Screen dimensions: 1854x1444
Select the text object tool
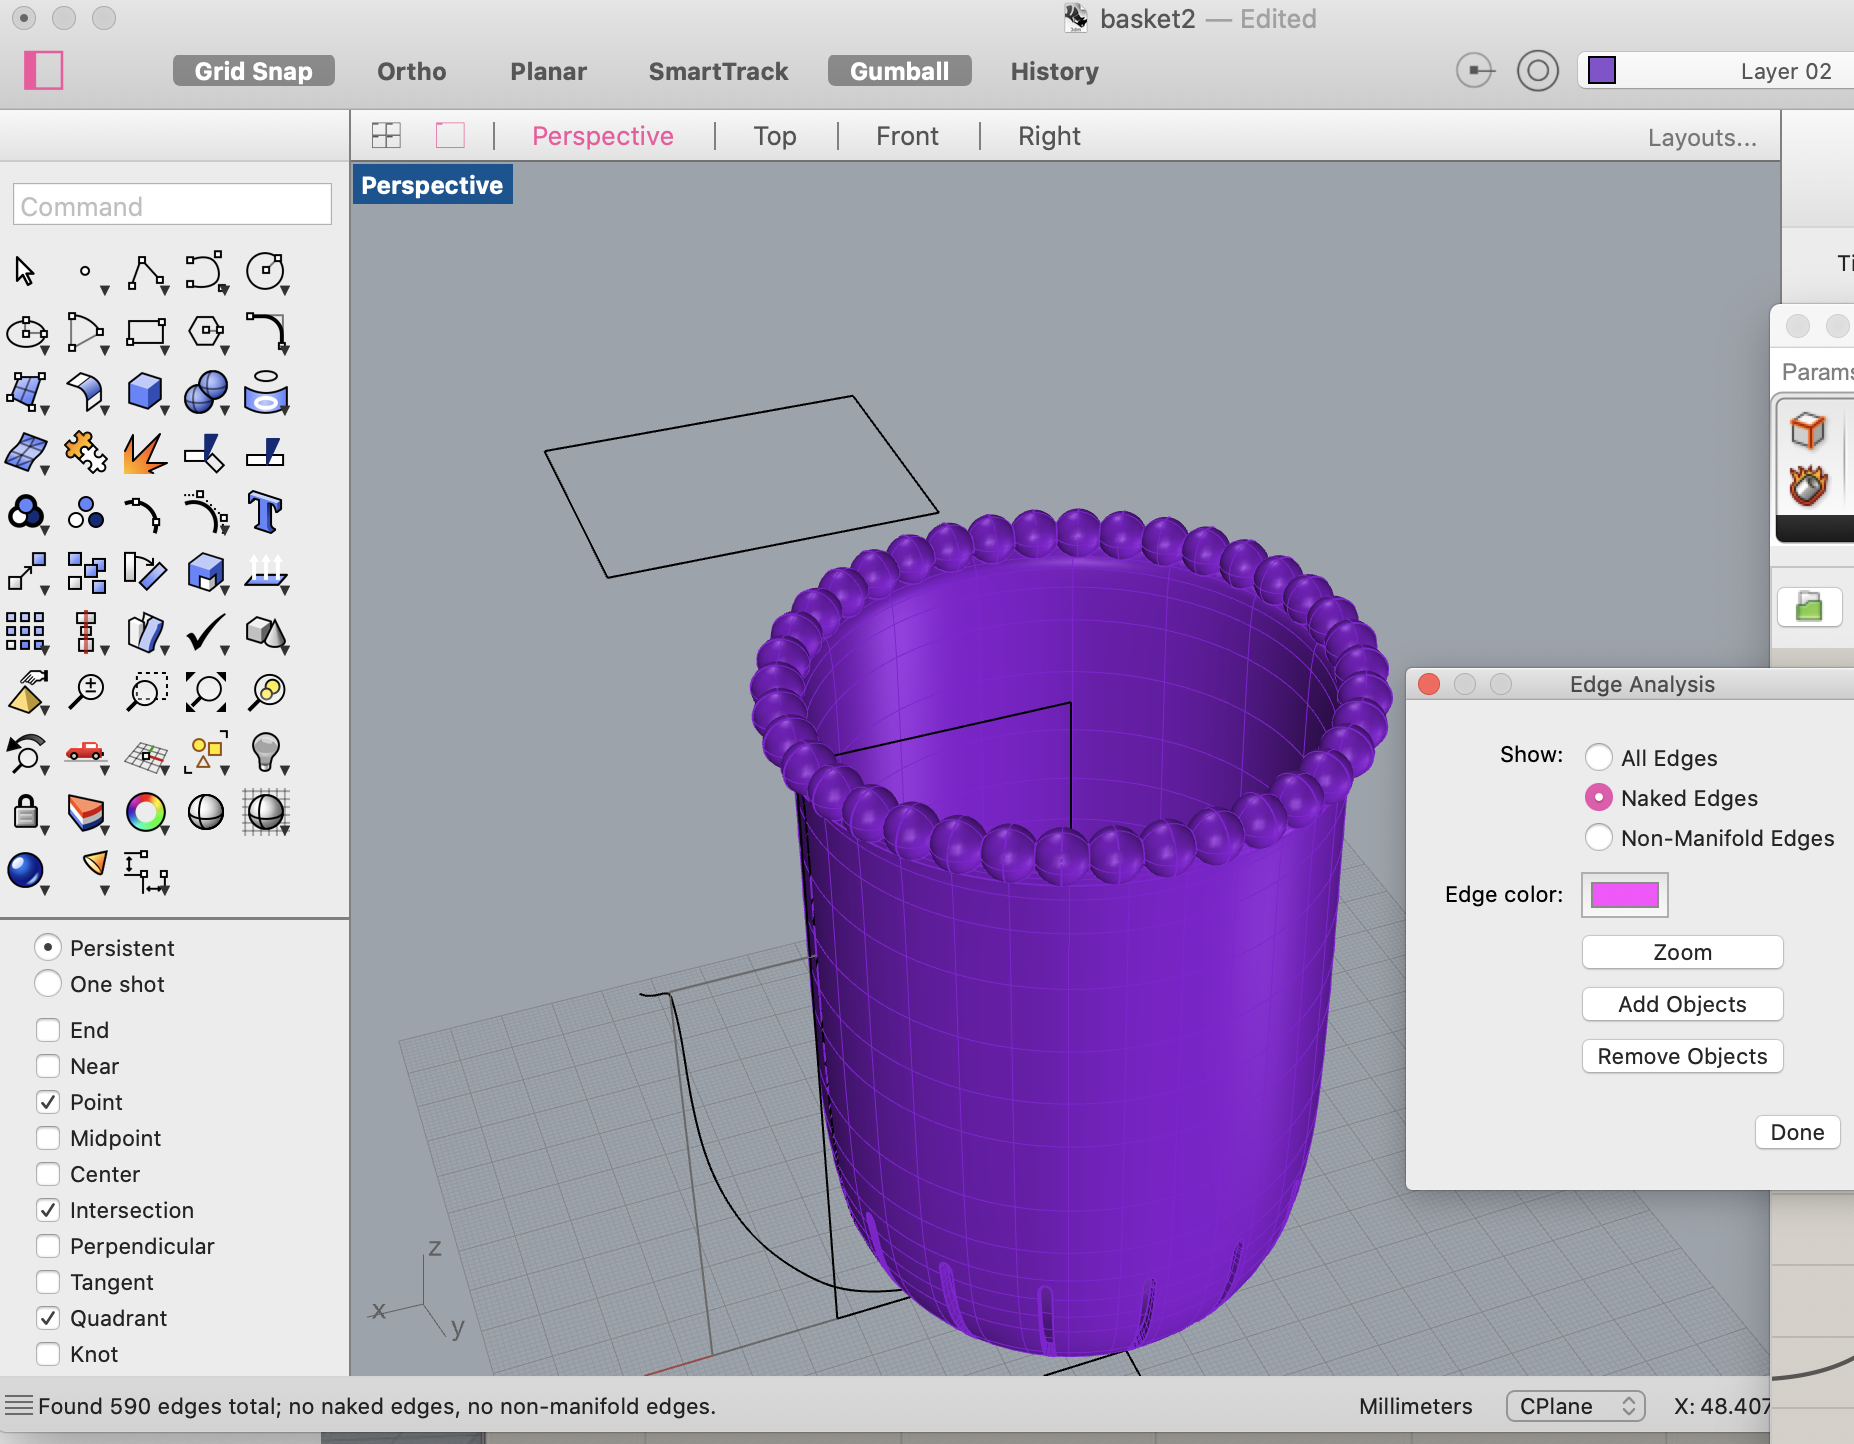pos(265,512)
